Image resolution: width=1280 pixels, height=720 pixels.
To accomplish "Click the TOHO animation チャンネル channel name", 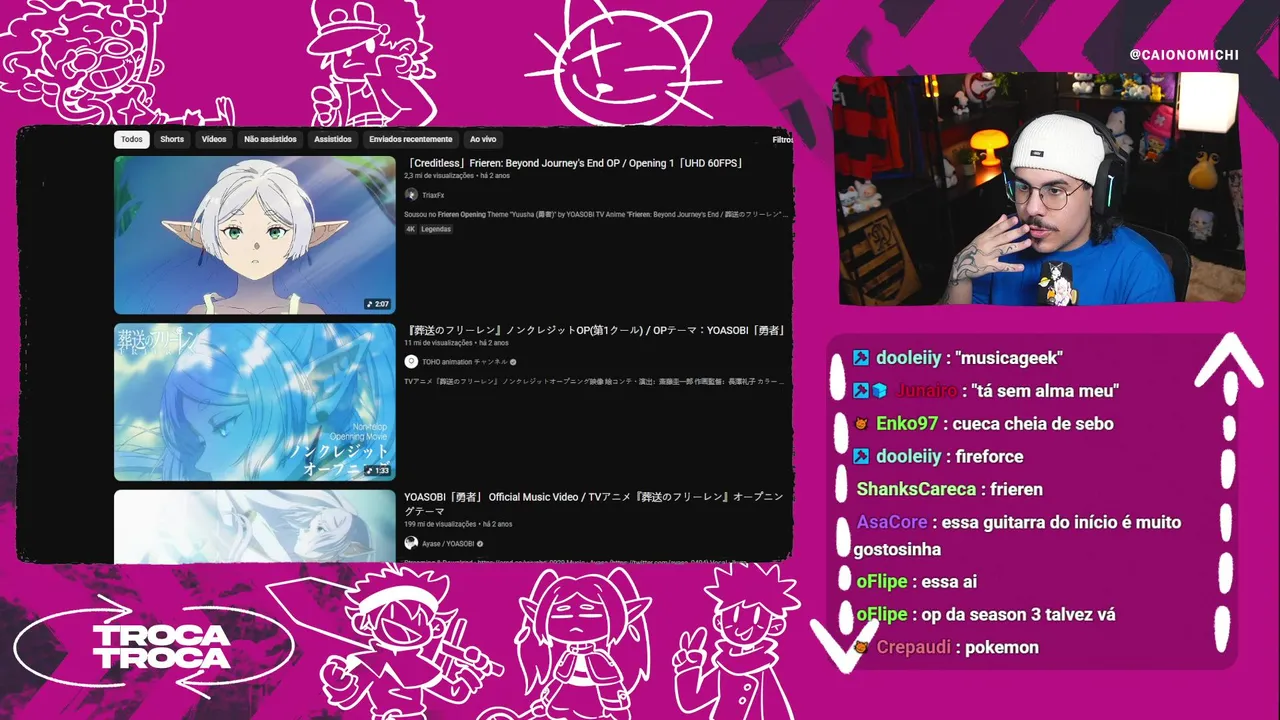I will pyautogui.click(x=464, y=362).
